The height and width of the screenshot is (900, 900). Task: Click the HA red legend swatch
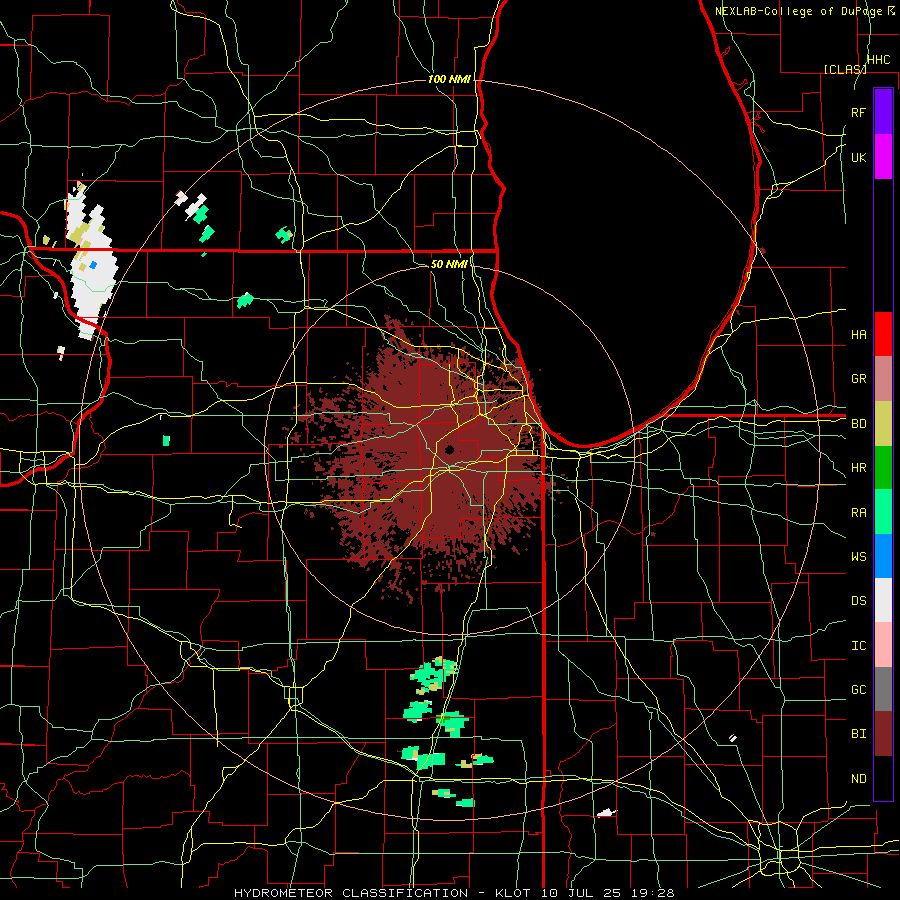point(883,334)
